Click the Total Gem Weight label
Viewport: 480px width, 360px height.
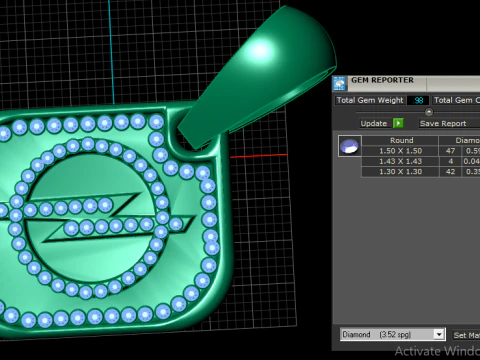(x=370, y=100)
